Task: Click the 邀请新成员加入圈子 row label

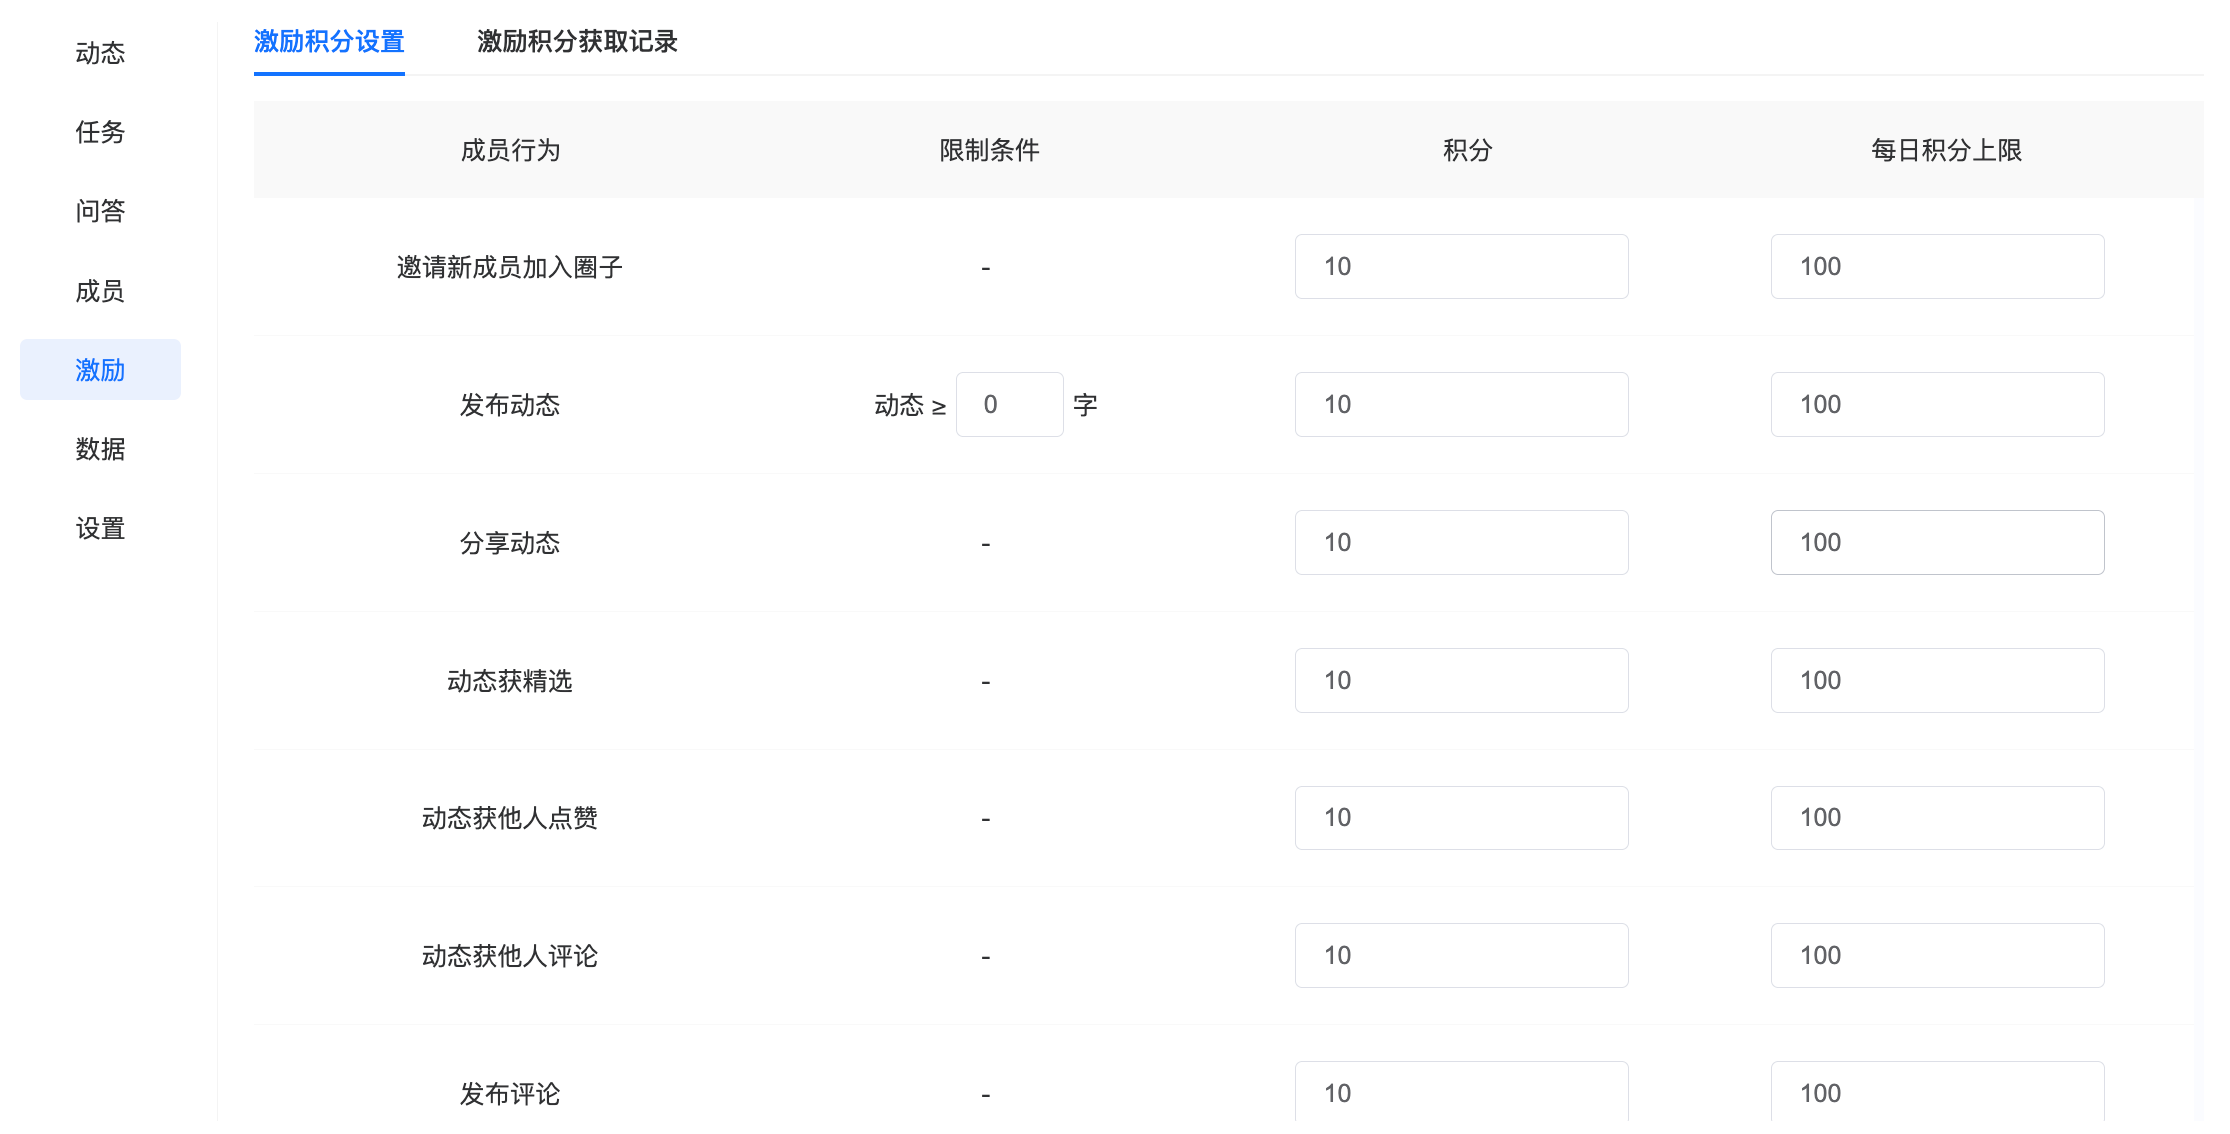Action: 510,267
